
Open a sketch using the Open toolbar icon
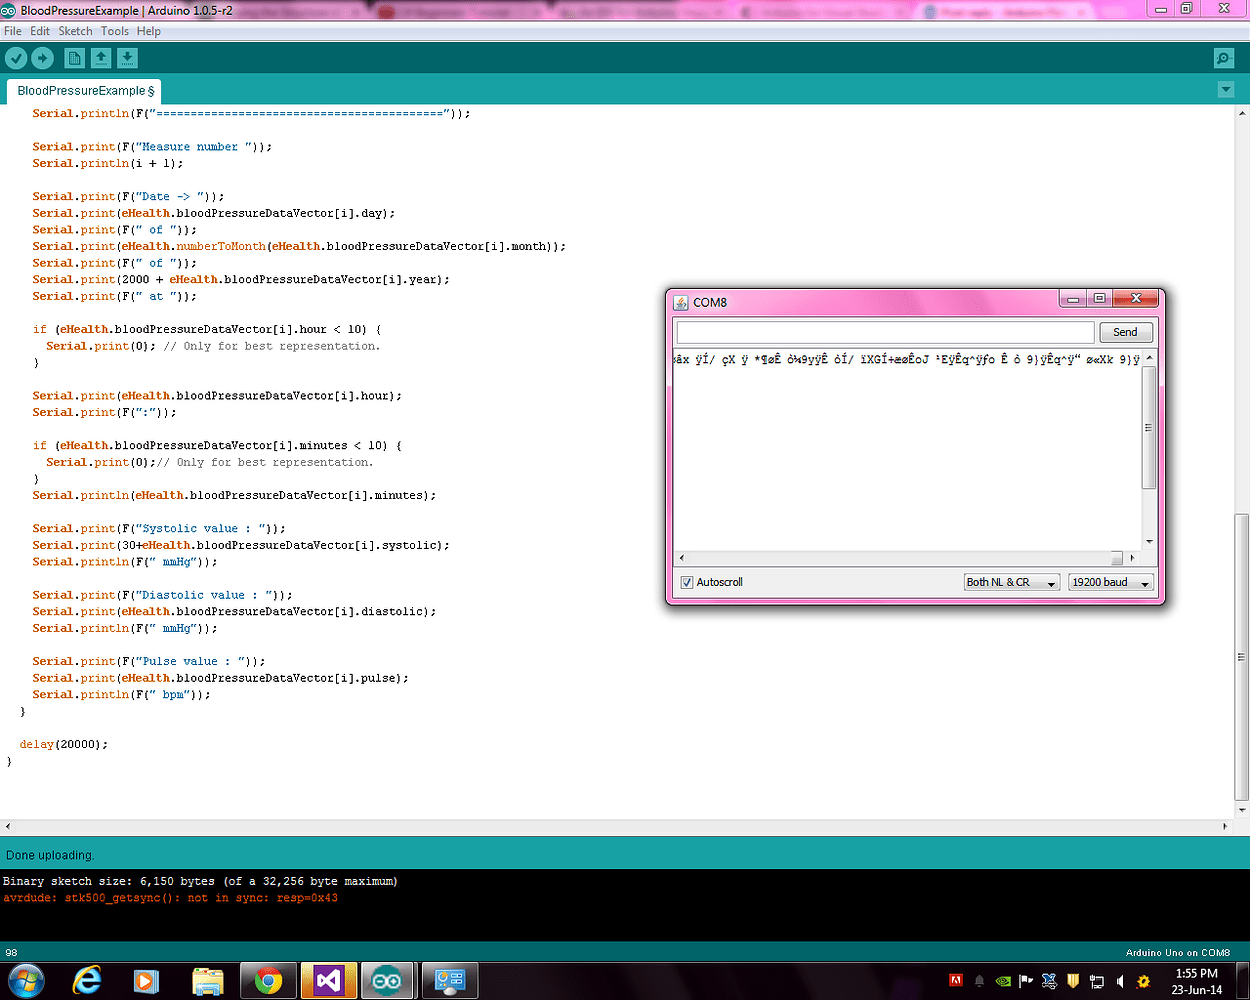coord(100,58)
